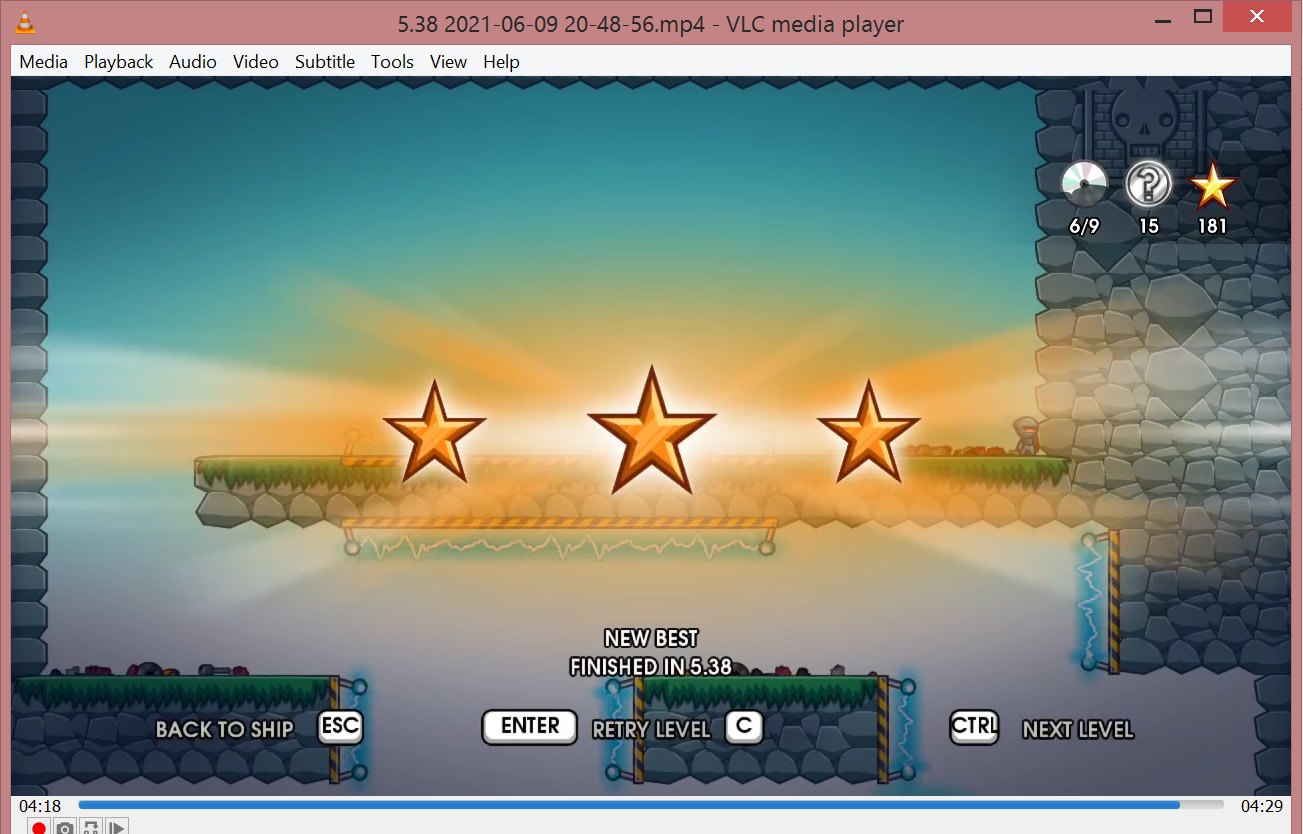1303x834 pixels.
Task: Close the VLC media player window
Action: pyautogui.click(x=1257, y=17)
